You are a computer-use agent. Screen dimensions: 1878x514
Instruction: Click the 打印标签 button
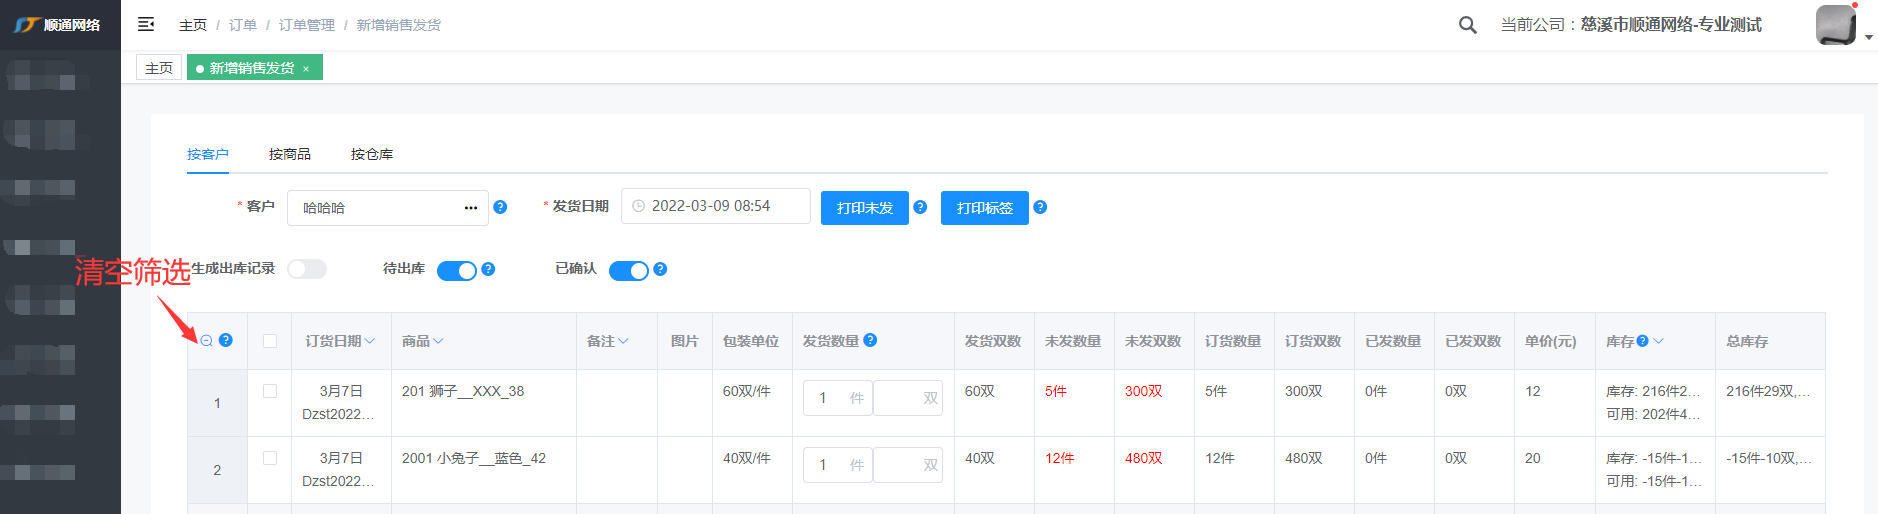[984, 208]
